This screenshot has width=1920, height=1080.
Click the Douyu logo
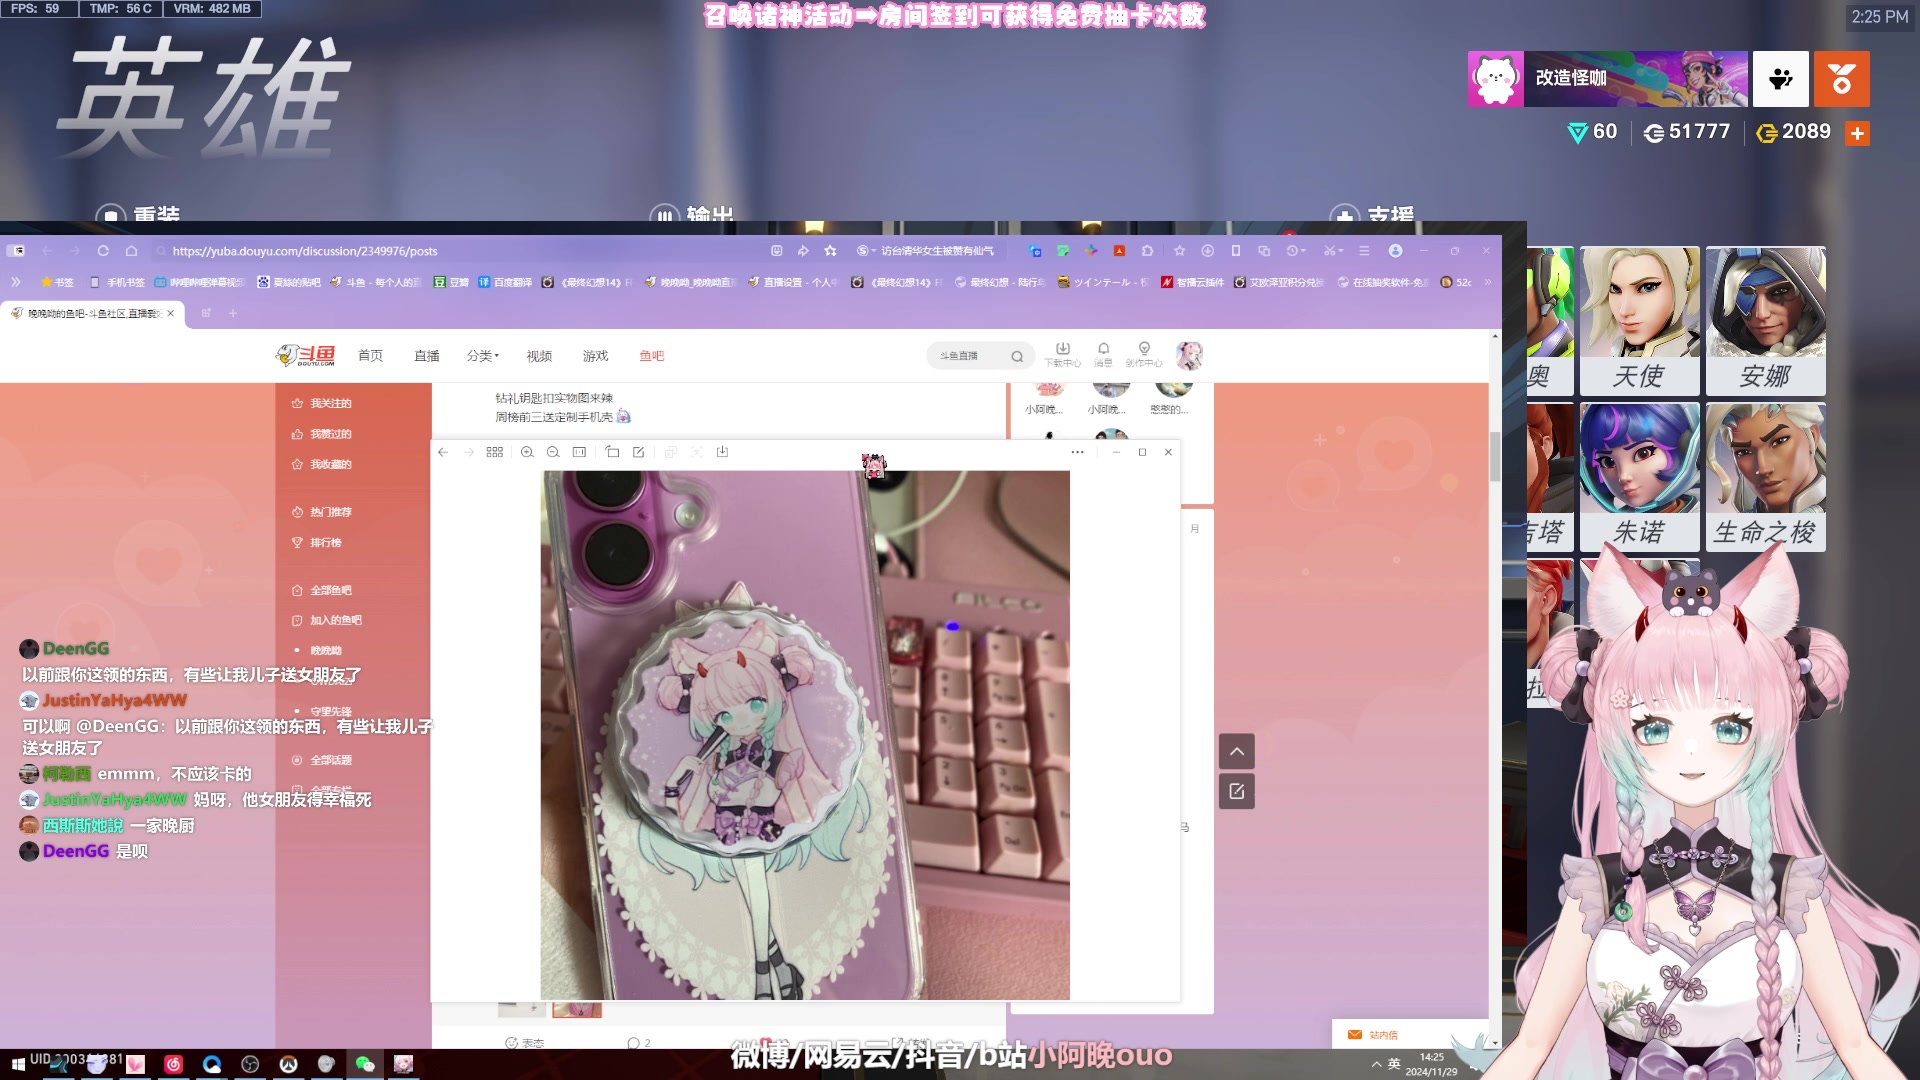pyautogui.click(x=306, y=355)
